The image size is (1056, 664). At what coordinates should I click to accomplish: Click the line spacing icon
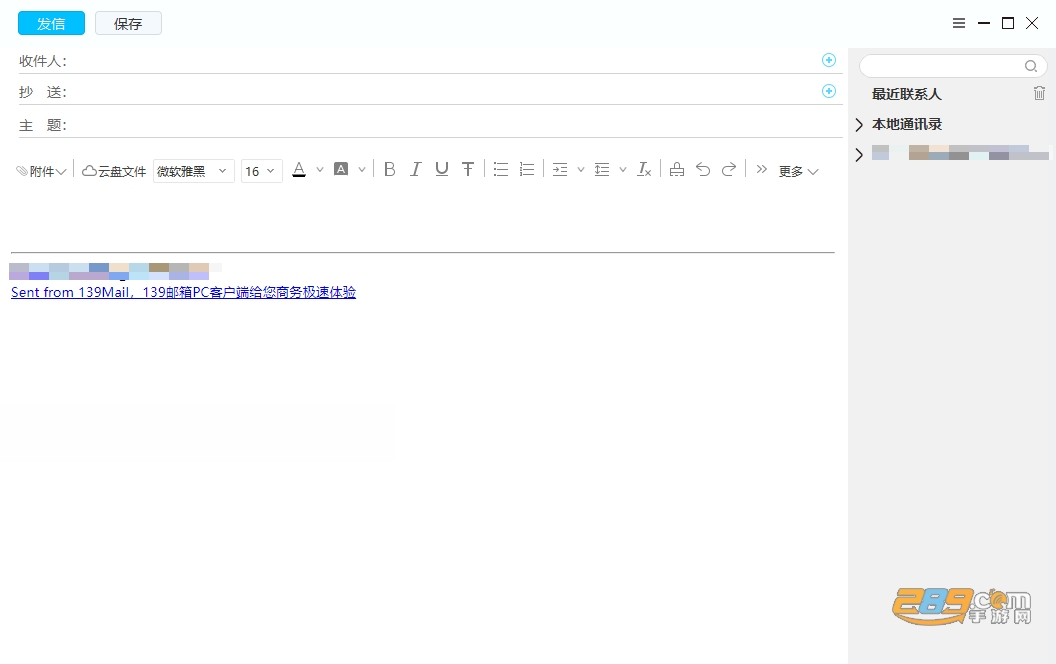click(601, 170)
